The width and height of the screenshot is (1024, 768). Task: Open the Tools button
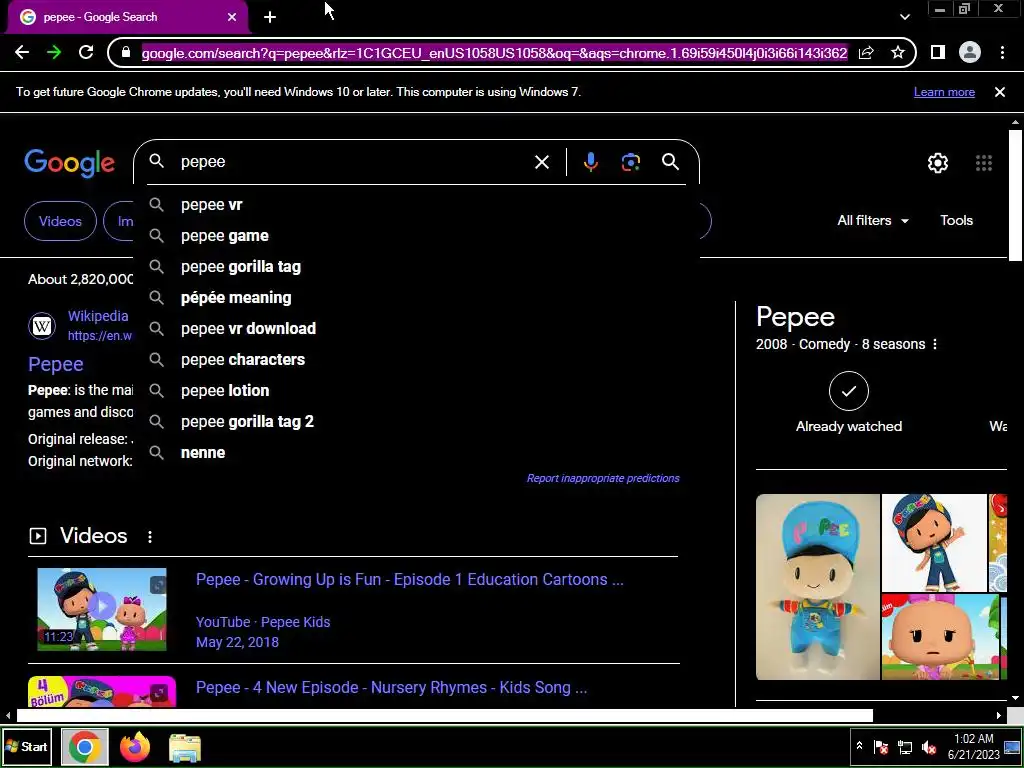956,221
